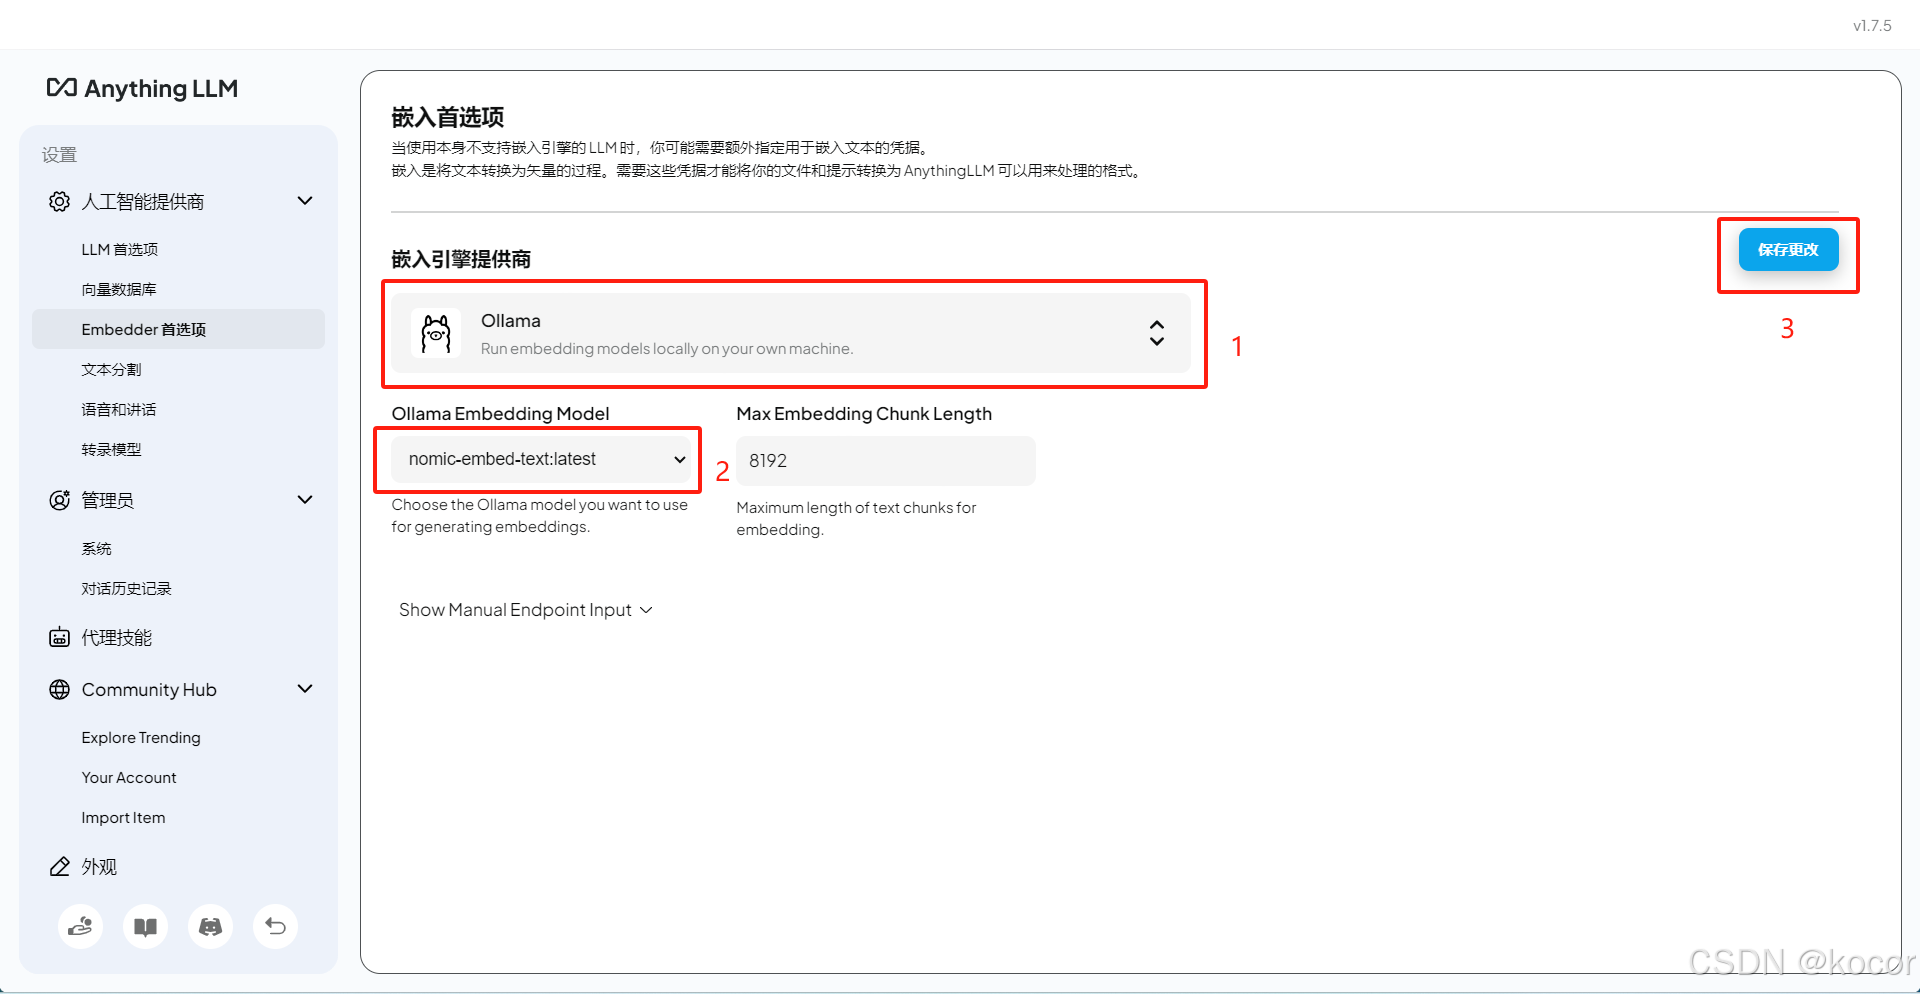Click the 嵌入引擎提供商 heading
Image resolution: width=1920 pixels, height=994 pixels.
[x=461, y=259]
